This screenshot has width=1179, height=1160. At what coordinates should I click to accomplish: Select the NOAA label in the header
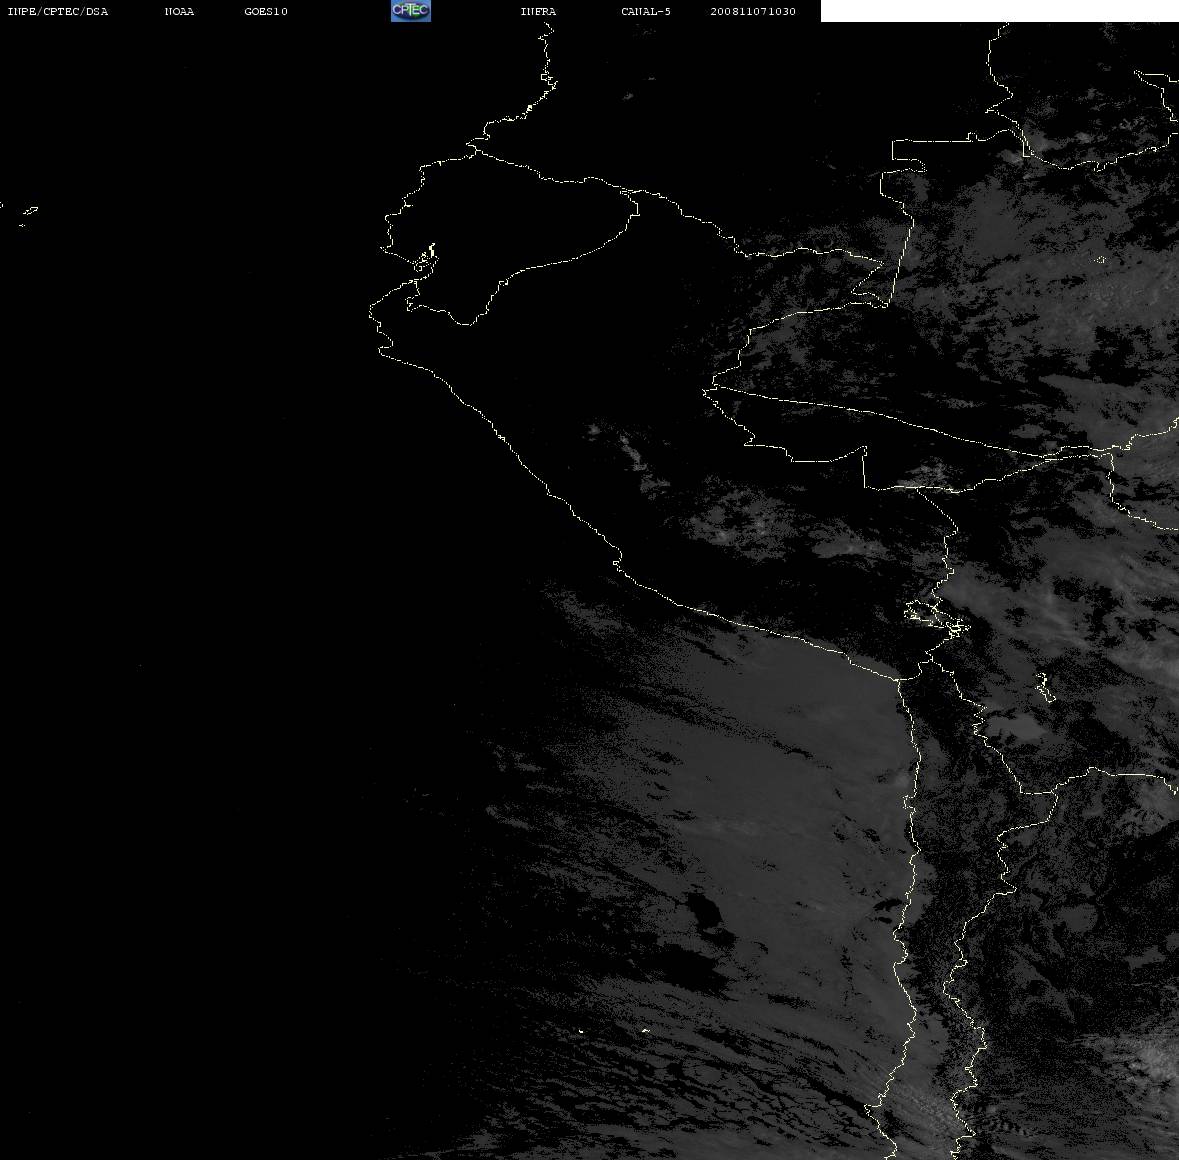pyautogui.click(x=179, y=11)
